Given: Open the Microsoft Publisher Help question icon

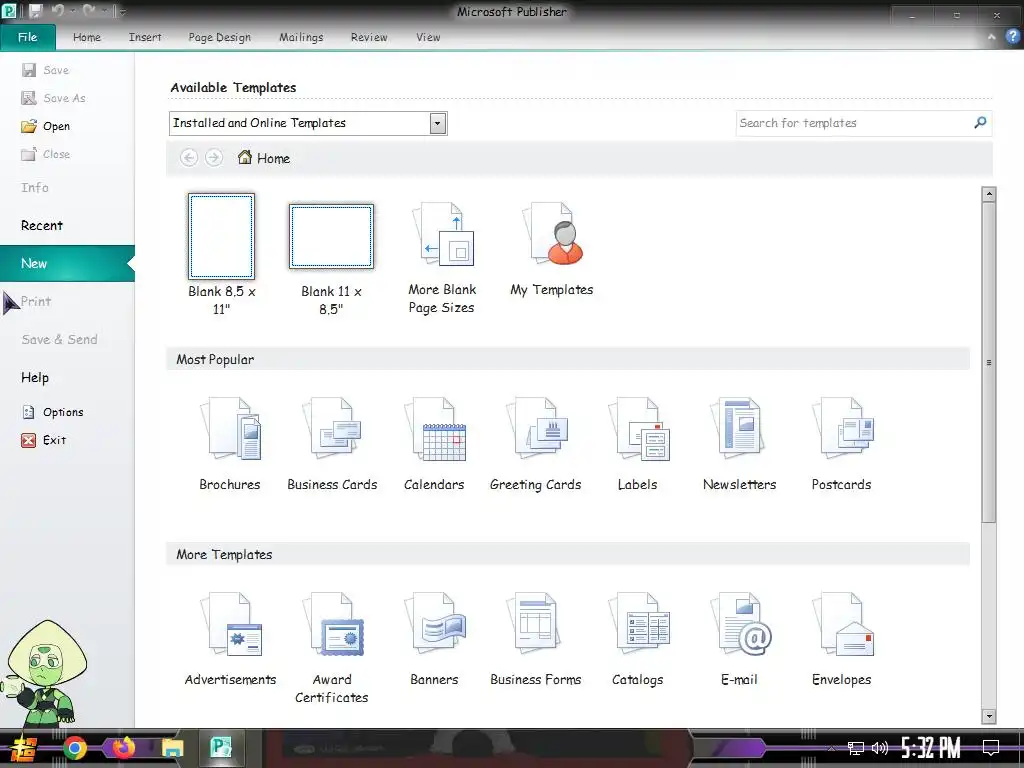Looking at the screenshot, I should tap(1012, 37).
